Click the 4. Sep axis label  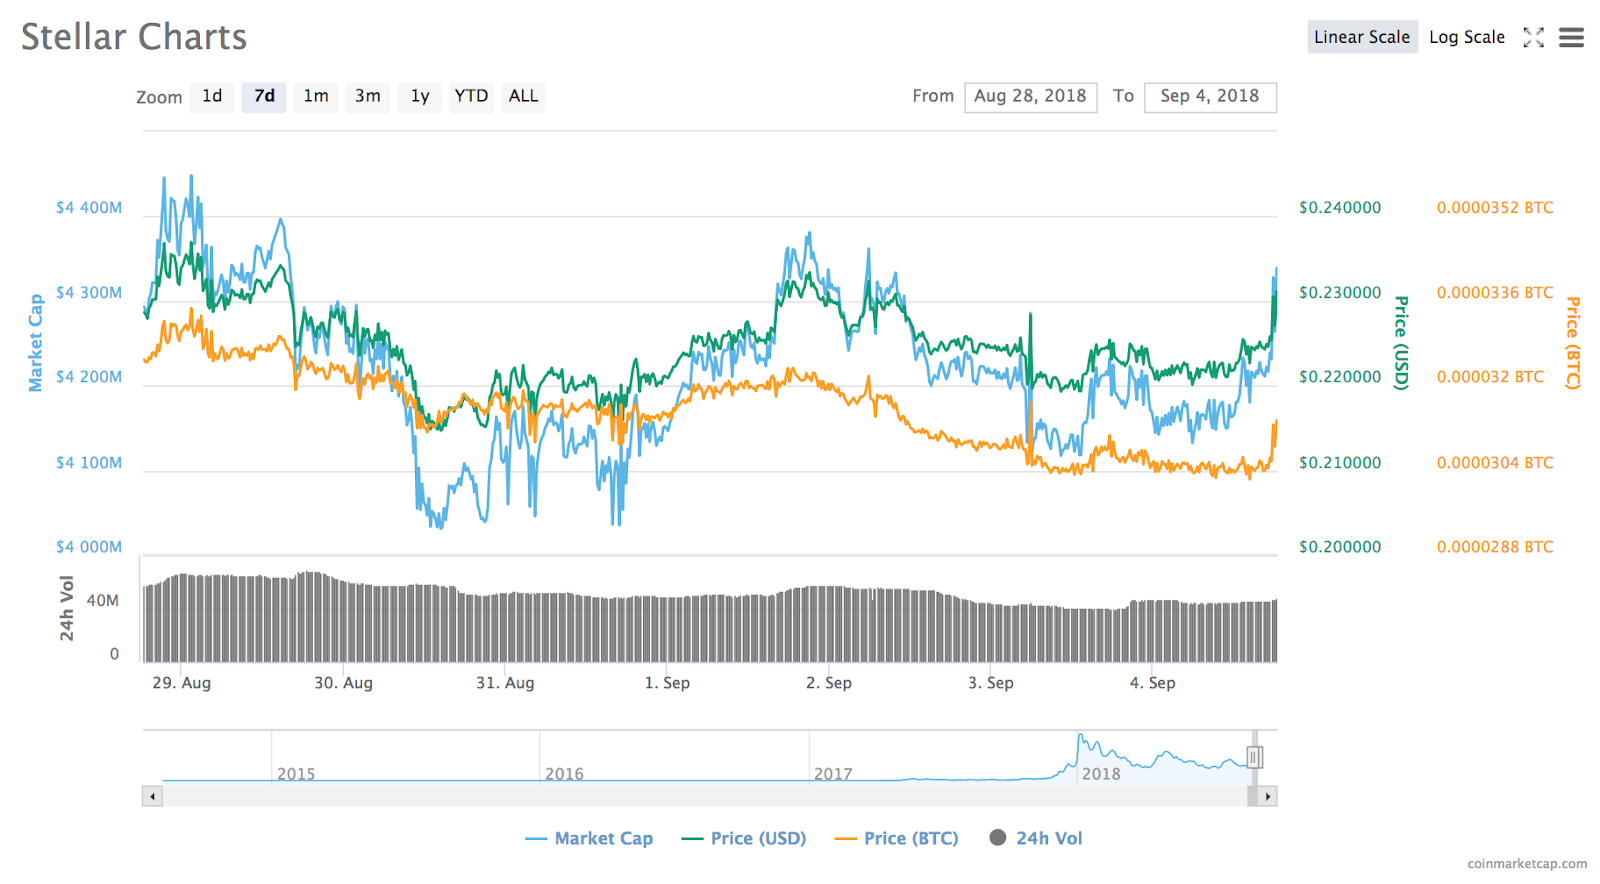click(1153, 683)
